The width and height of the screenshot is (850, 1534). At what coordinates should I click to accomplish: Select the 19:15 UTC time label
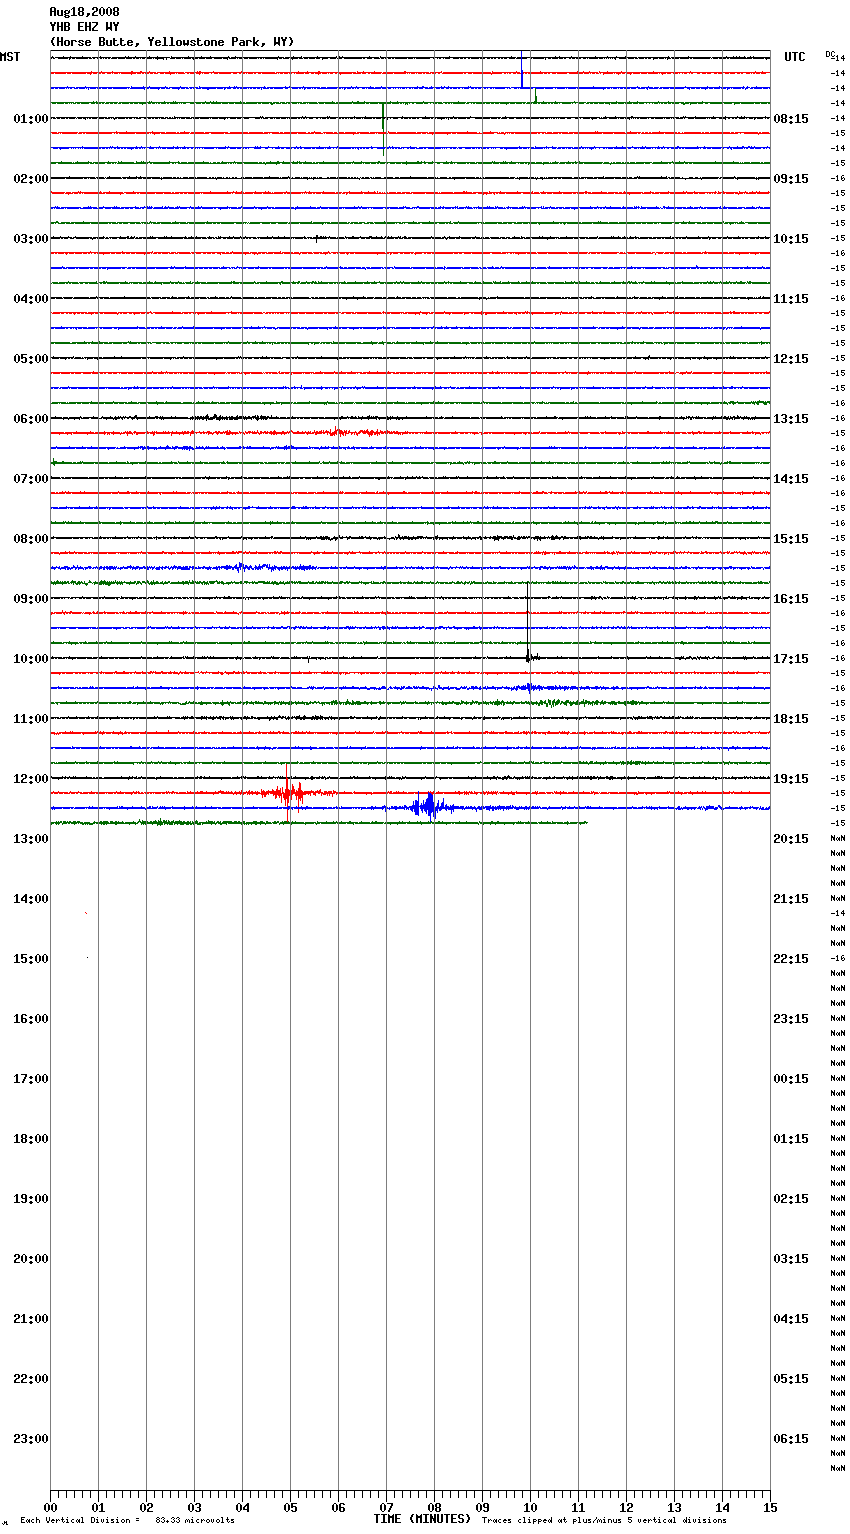tap(791, 779)
